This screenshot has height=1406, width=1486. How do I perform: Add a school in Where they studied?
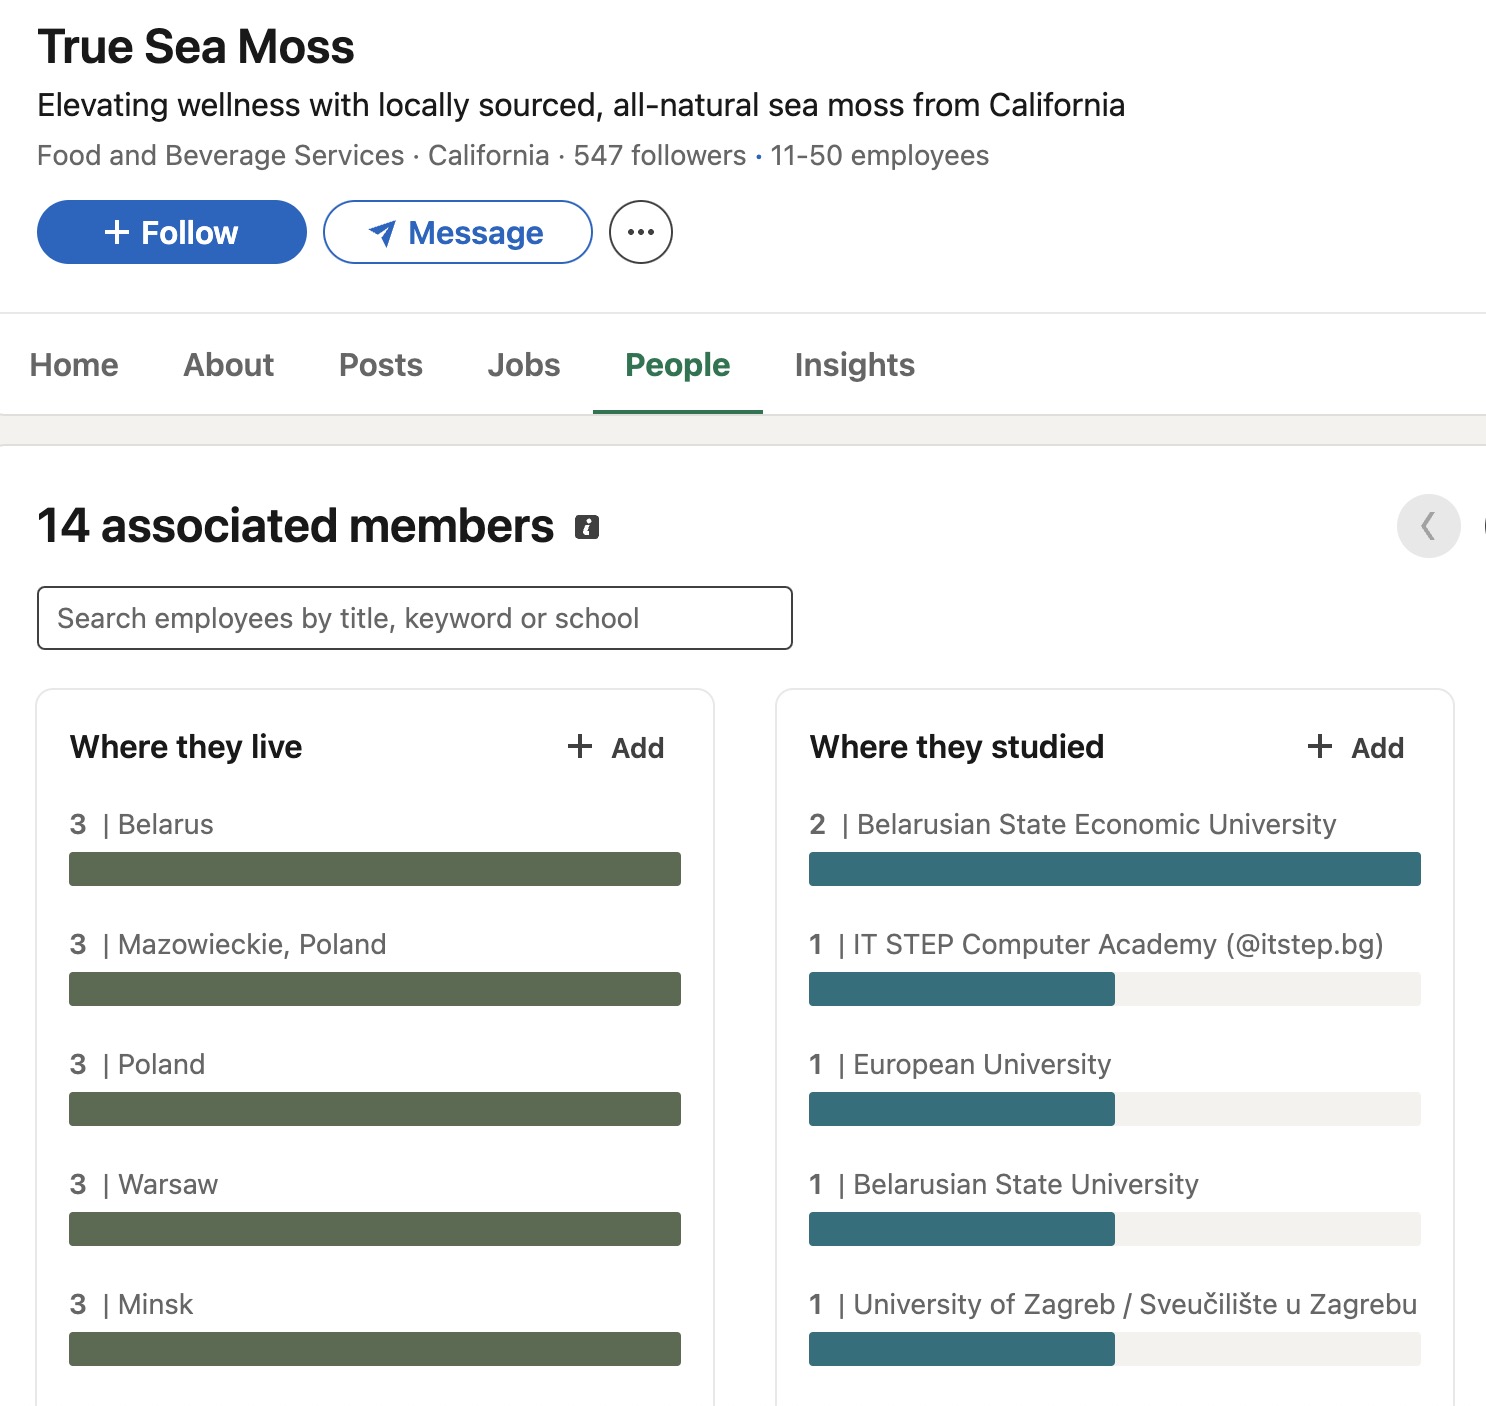click(x=1356, y=747)
